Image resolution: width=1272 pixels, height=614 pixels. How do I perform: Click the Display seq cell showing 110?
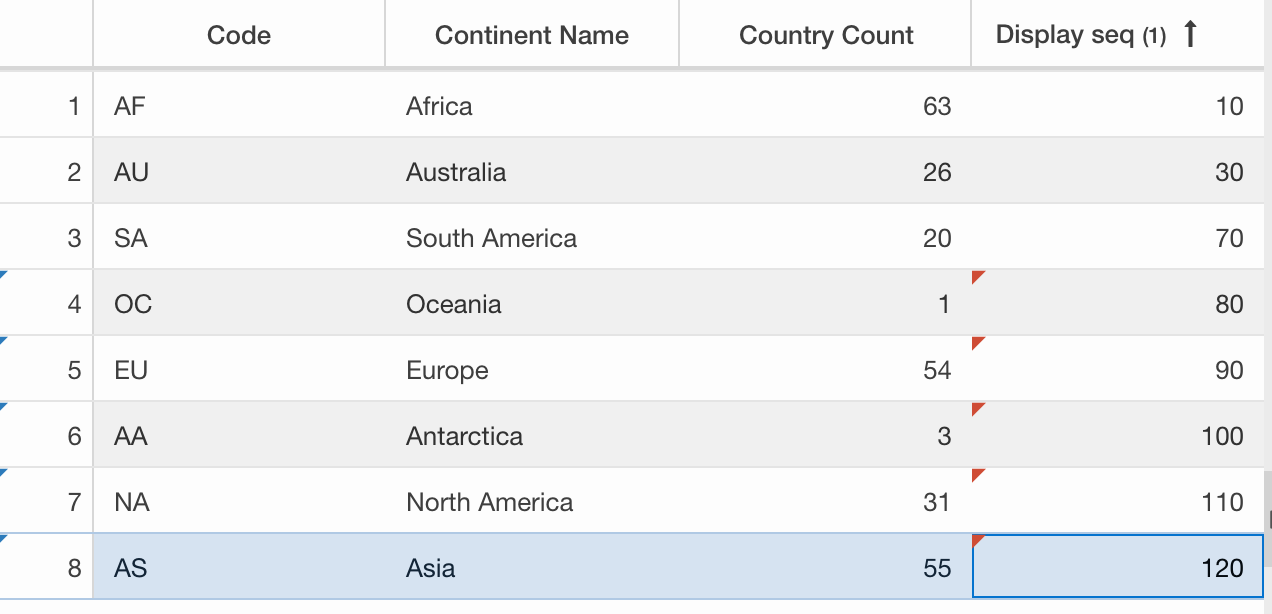tap(1118, 501)
